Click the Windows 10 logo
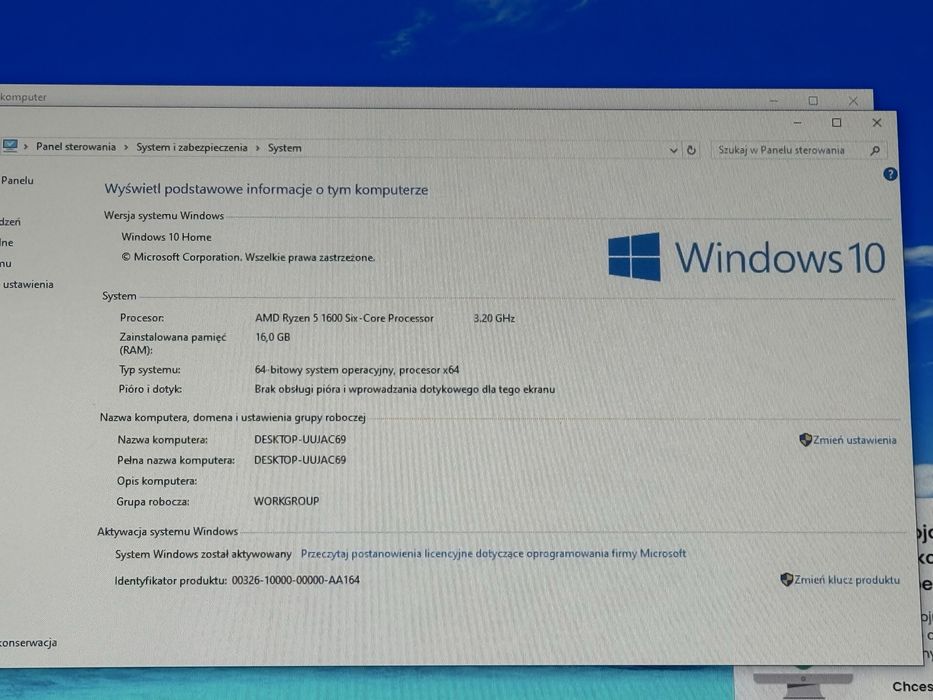Screen dimensions: 933x700 (747, 257)
